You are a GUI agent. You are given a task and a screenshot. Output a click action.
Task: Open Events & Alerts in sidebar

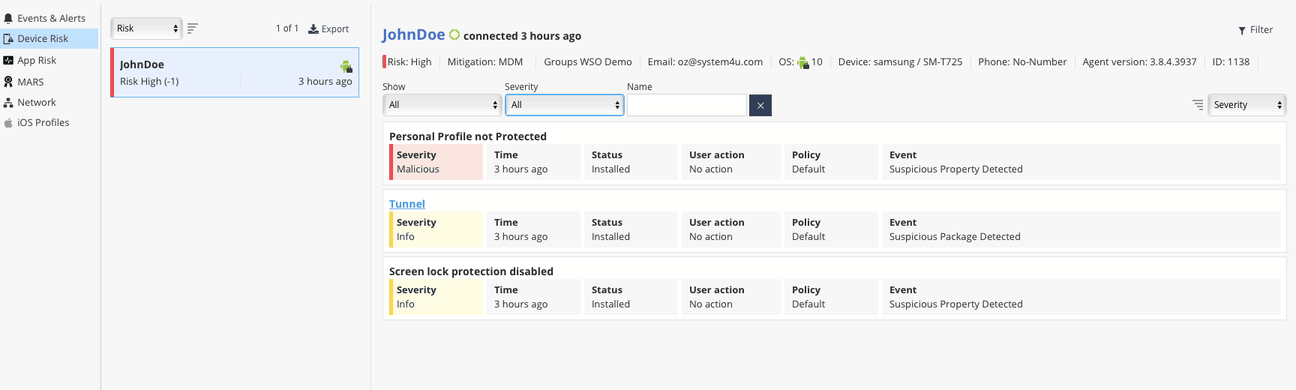point(50,18)
